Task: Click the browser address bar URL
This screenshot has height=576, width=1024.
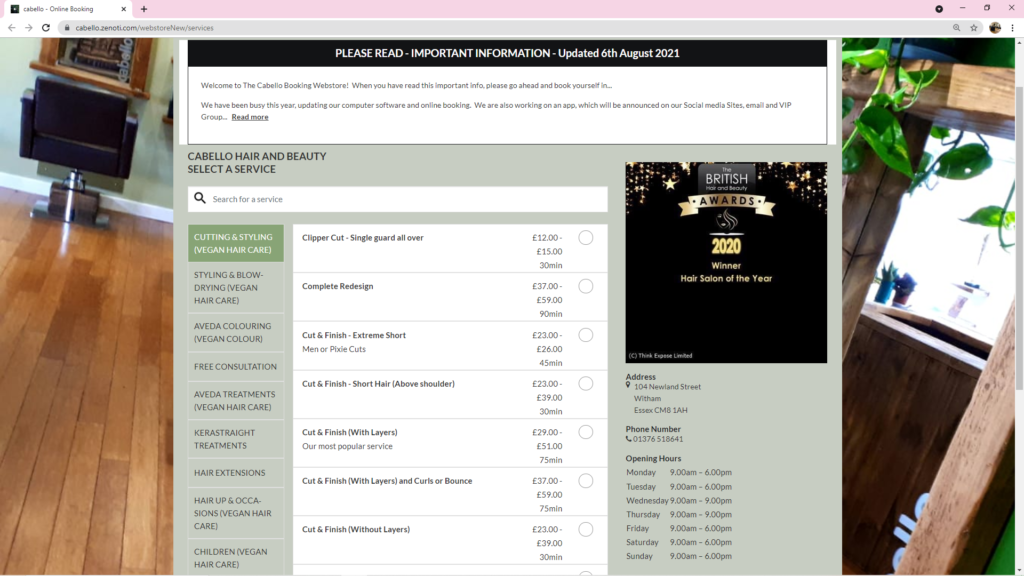Action: click(x=144, y=27)
